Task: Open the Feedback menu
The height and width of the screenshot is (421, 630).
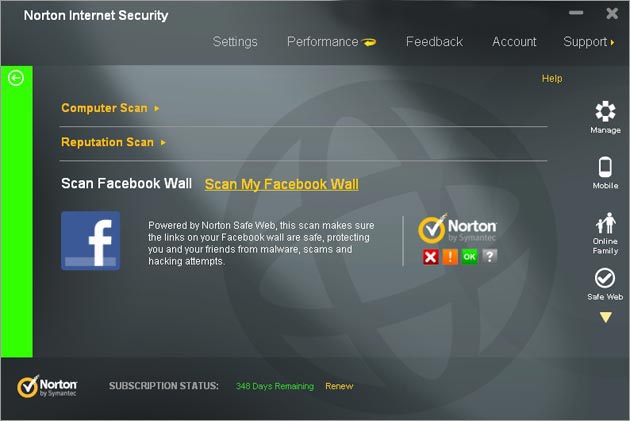Action: pos(434,42)
